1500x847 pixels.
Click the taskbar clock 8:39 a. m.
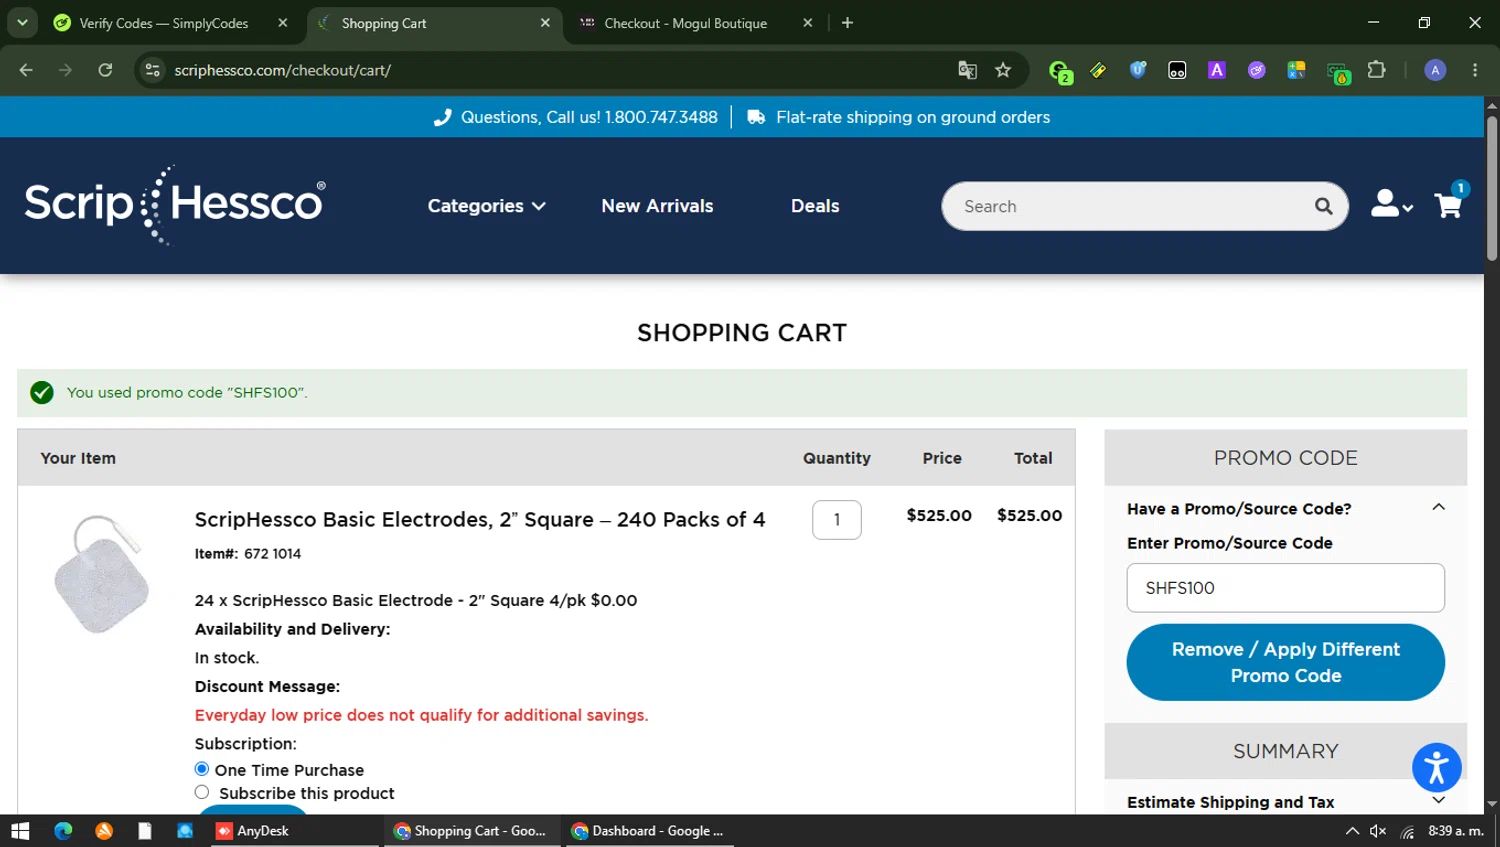pyautogui.click(x=1456, y=831)
